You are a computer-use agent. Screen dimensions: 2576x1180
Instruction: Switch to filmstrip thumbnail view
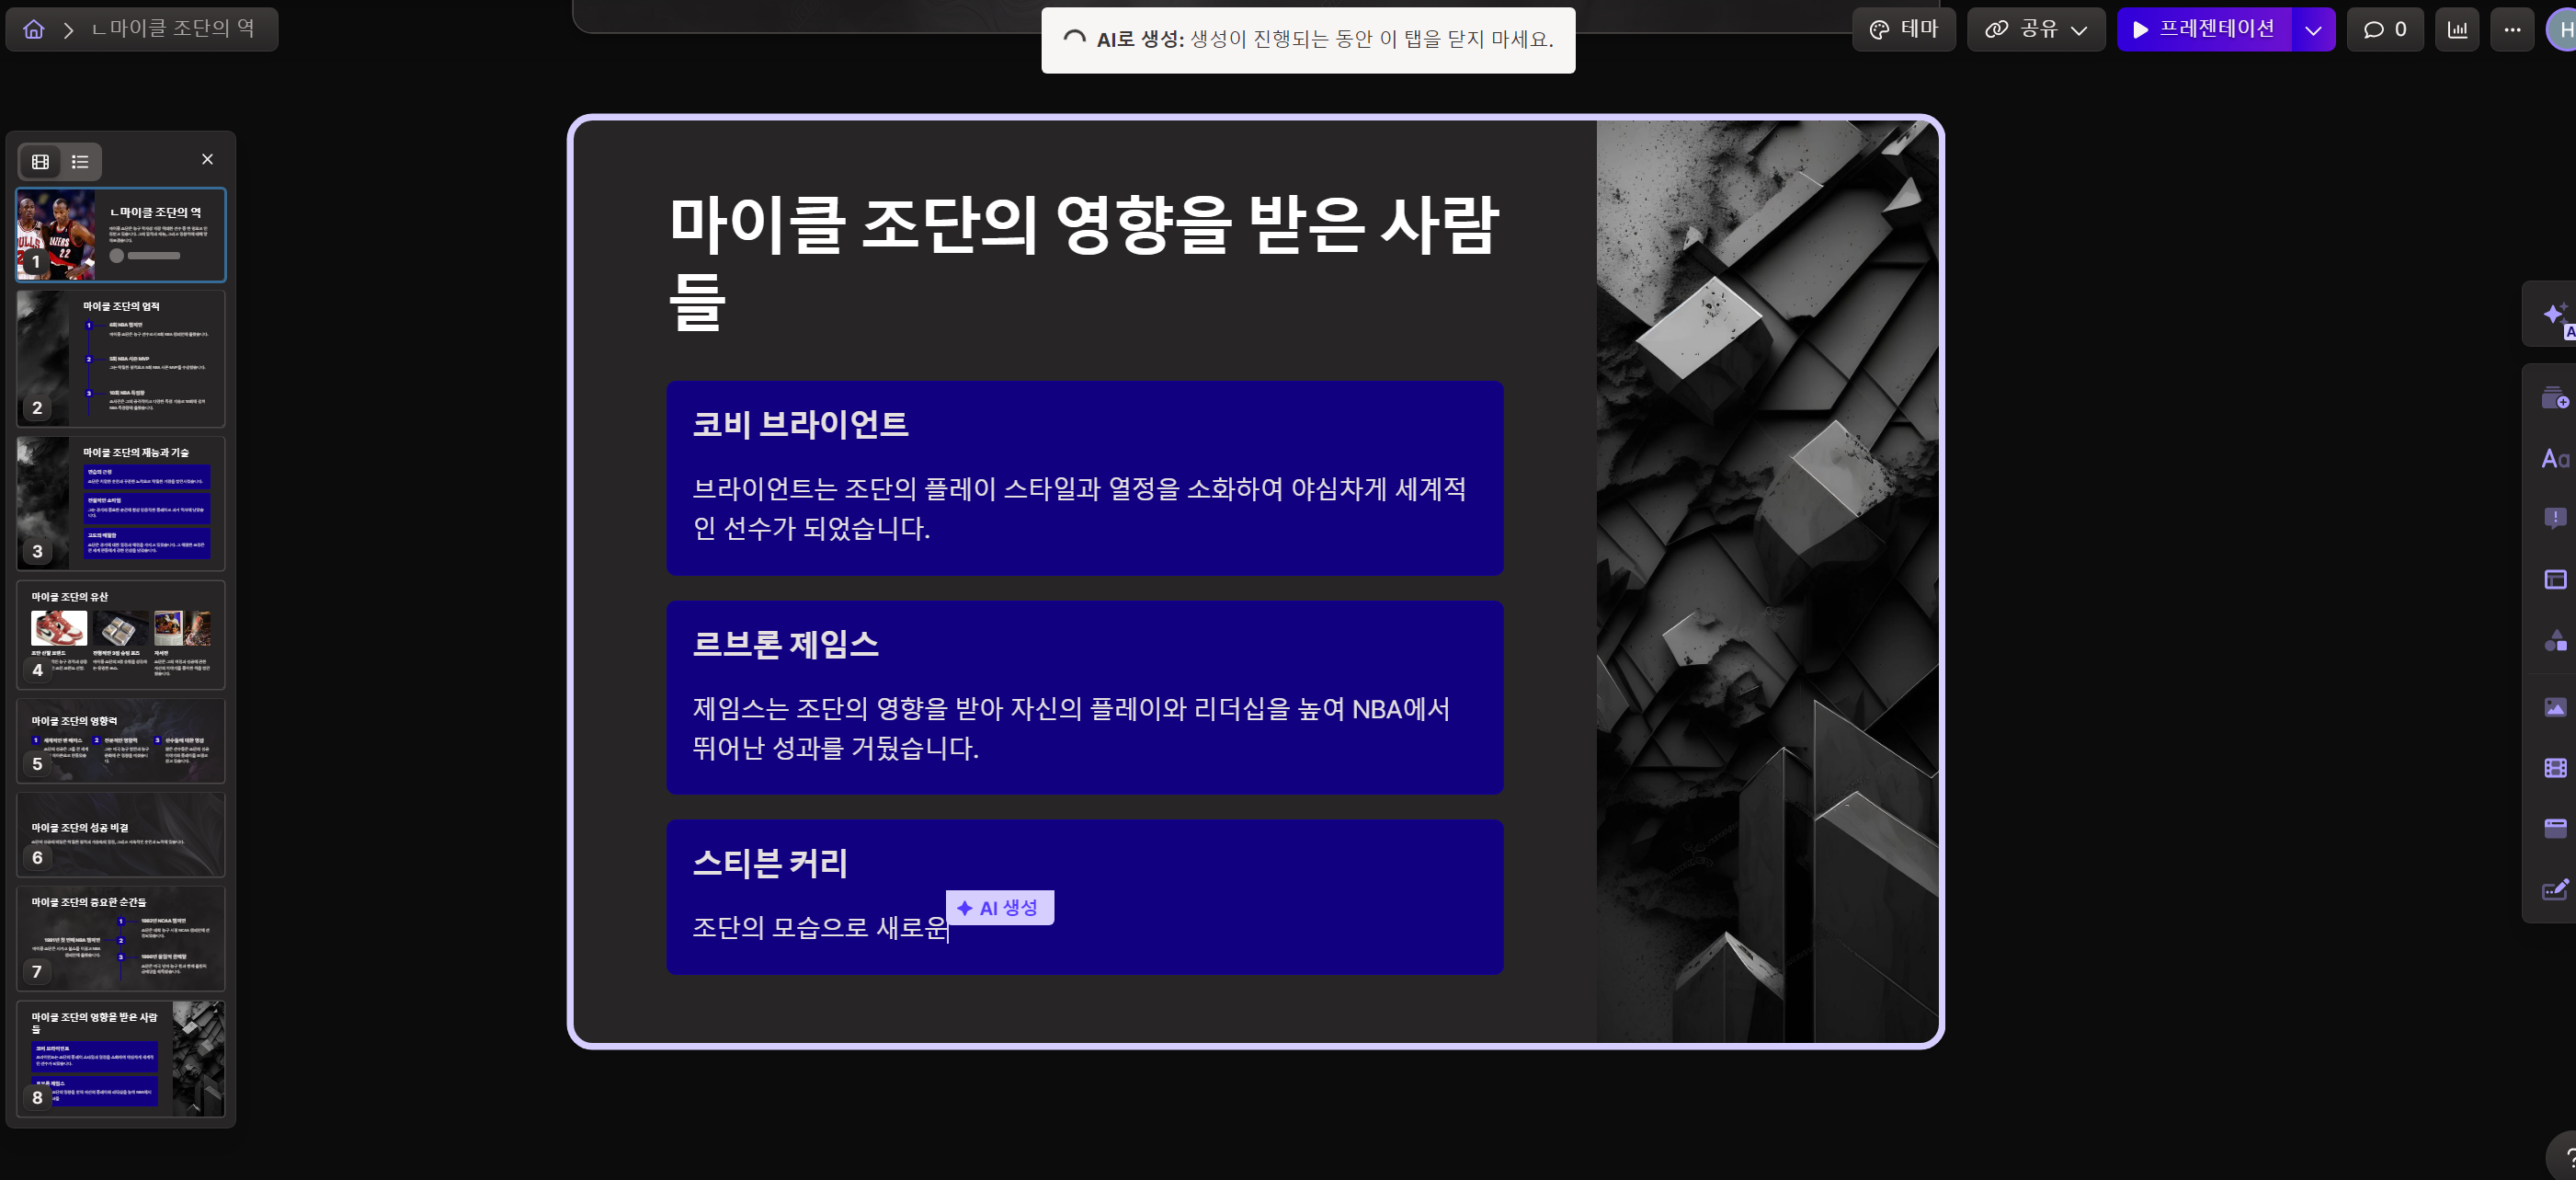tap(41, 161)
